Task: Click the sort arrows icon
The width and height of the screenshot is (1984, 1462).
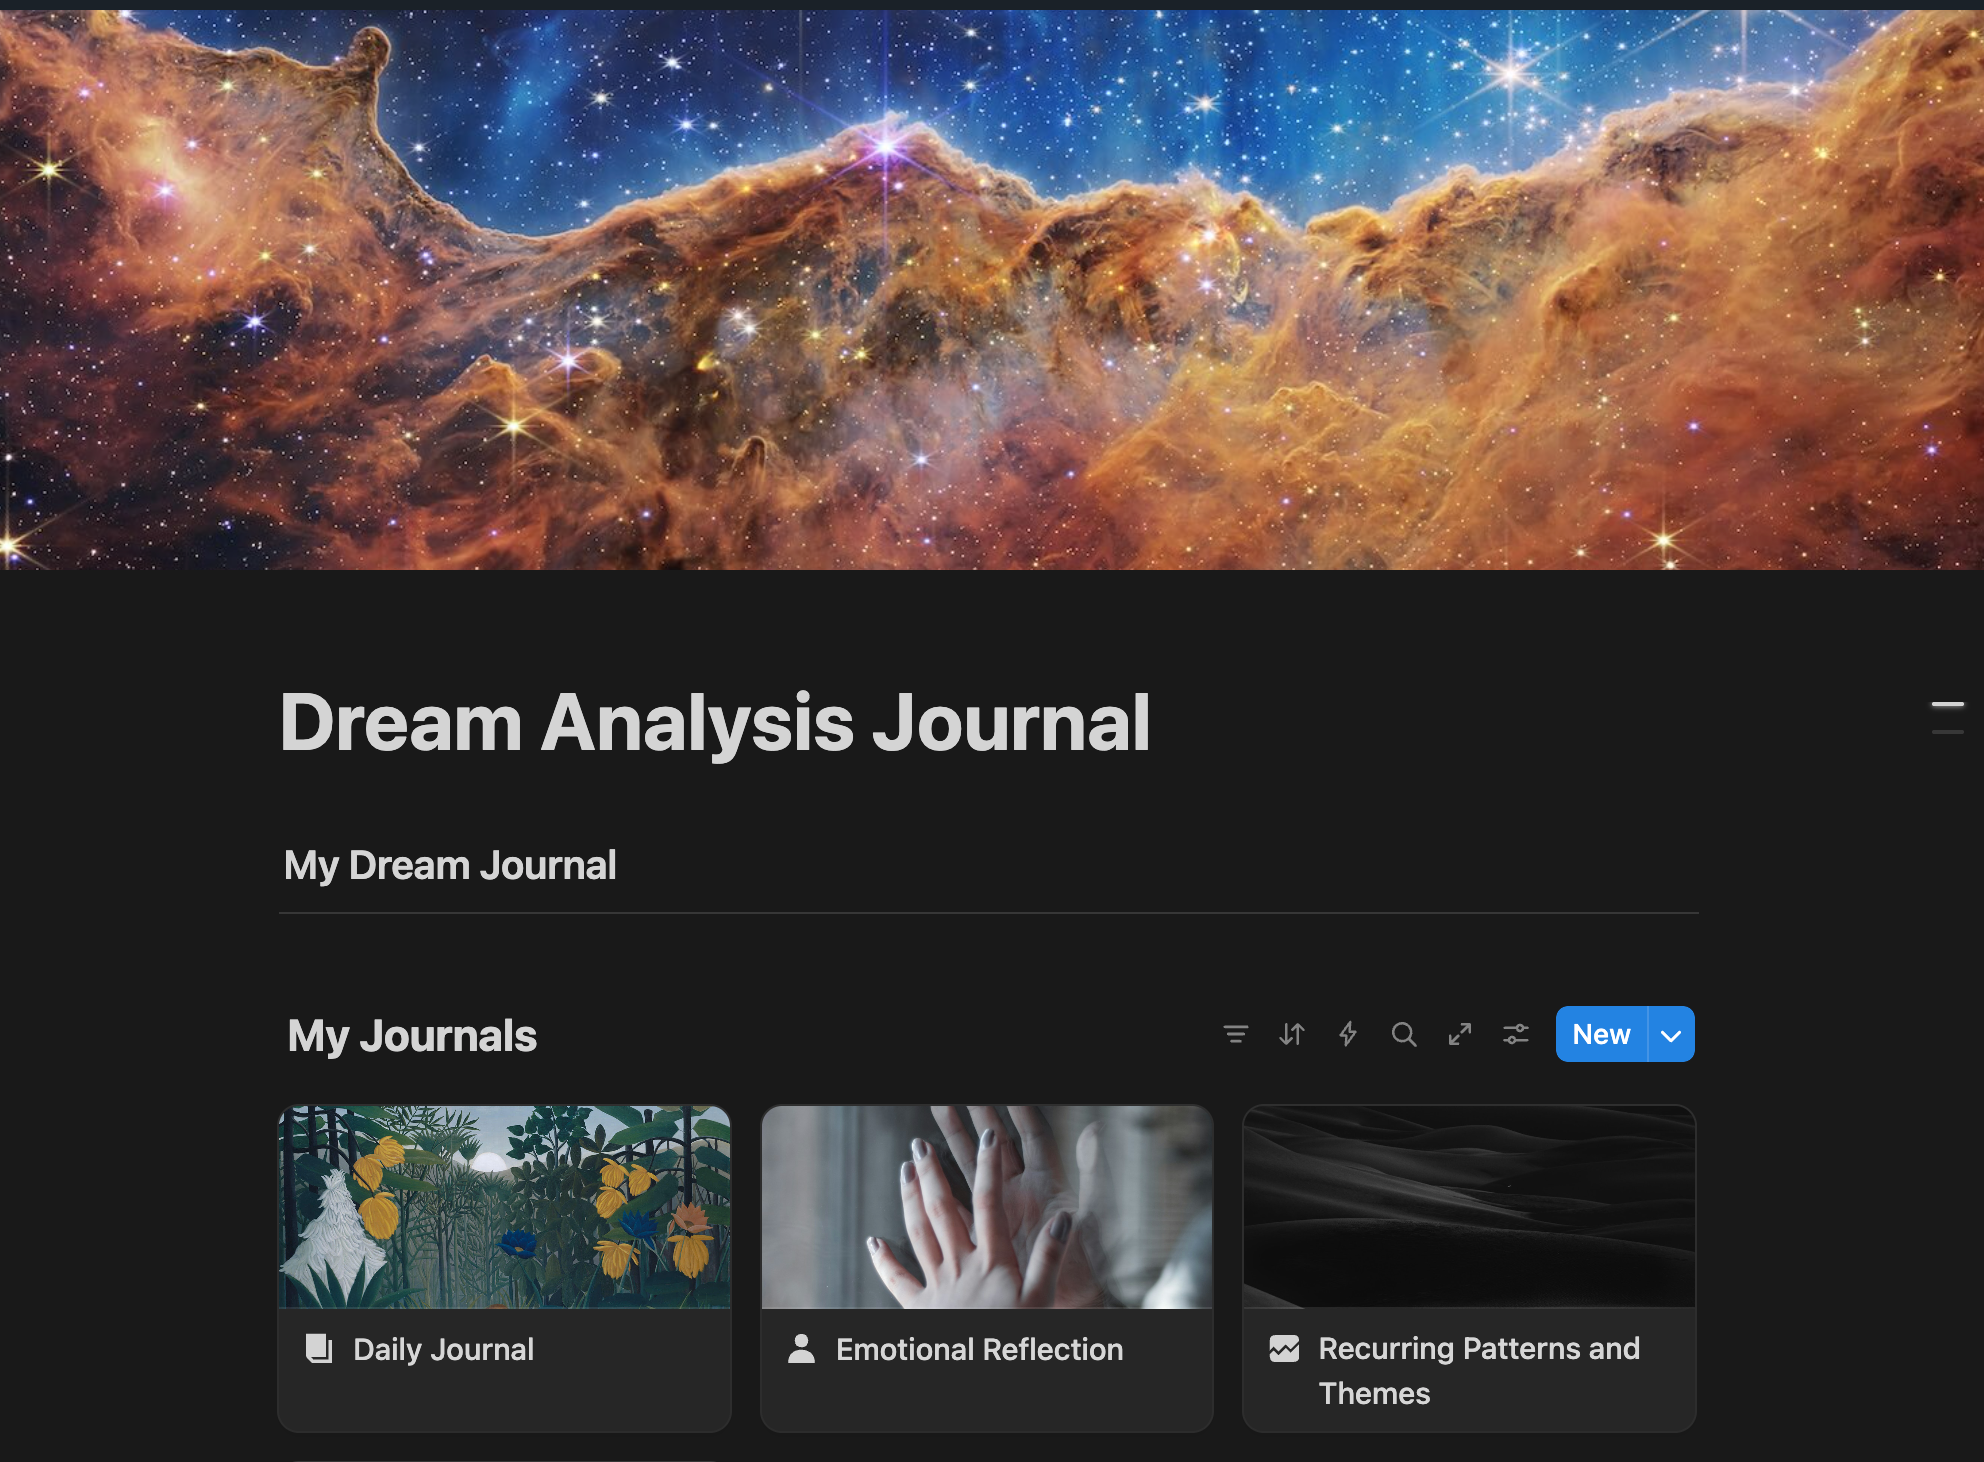Action: [1291, 1034]
